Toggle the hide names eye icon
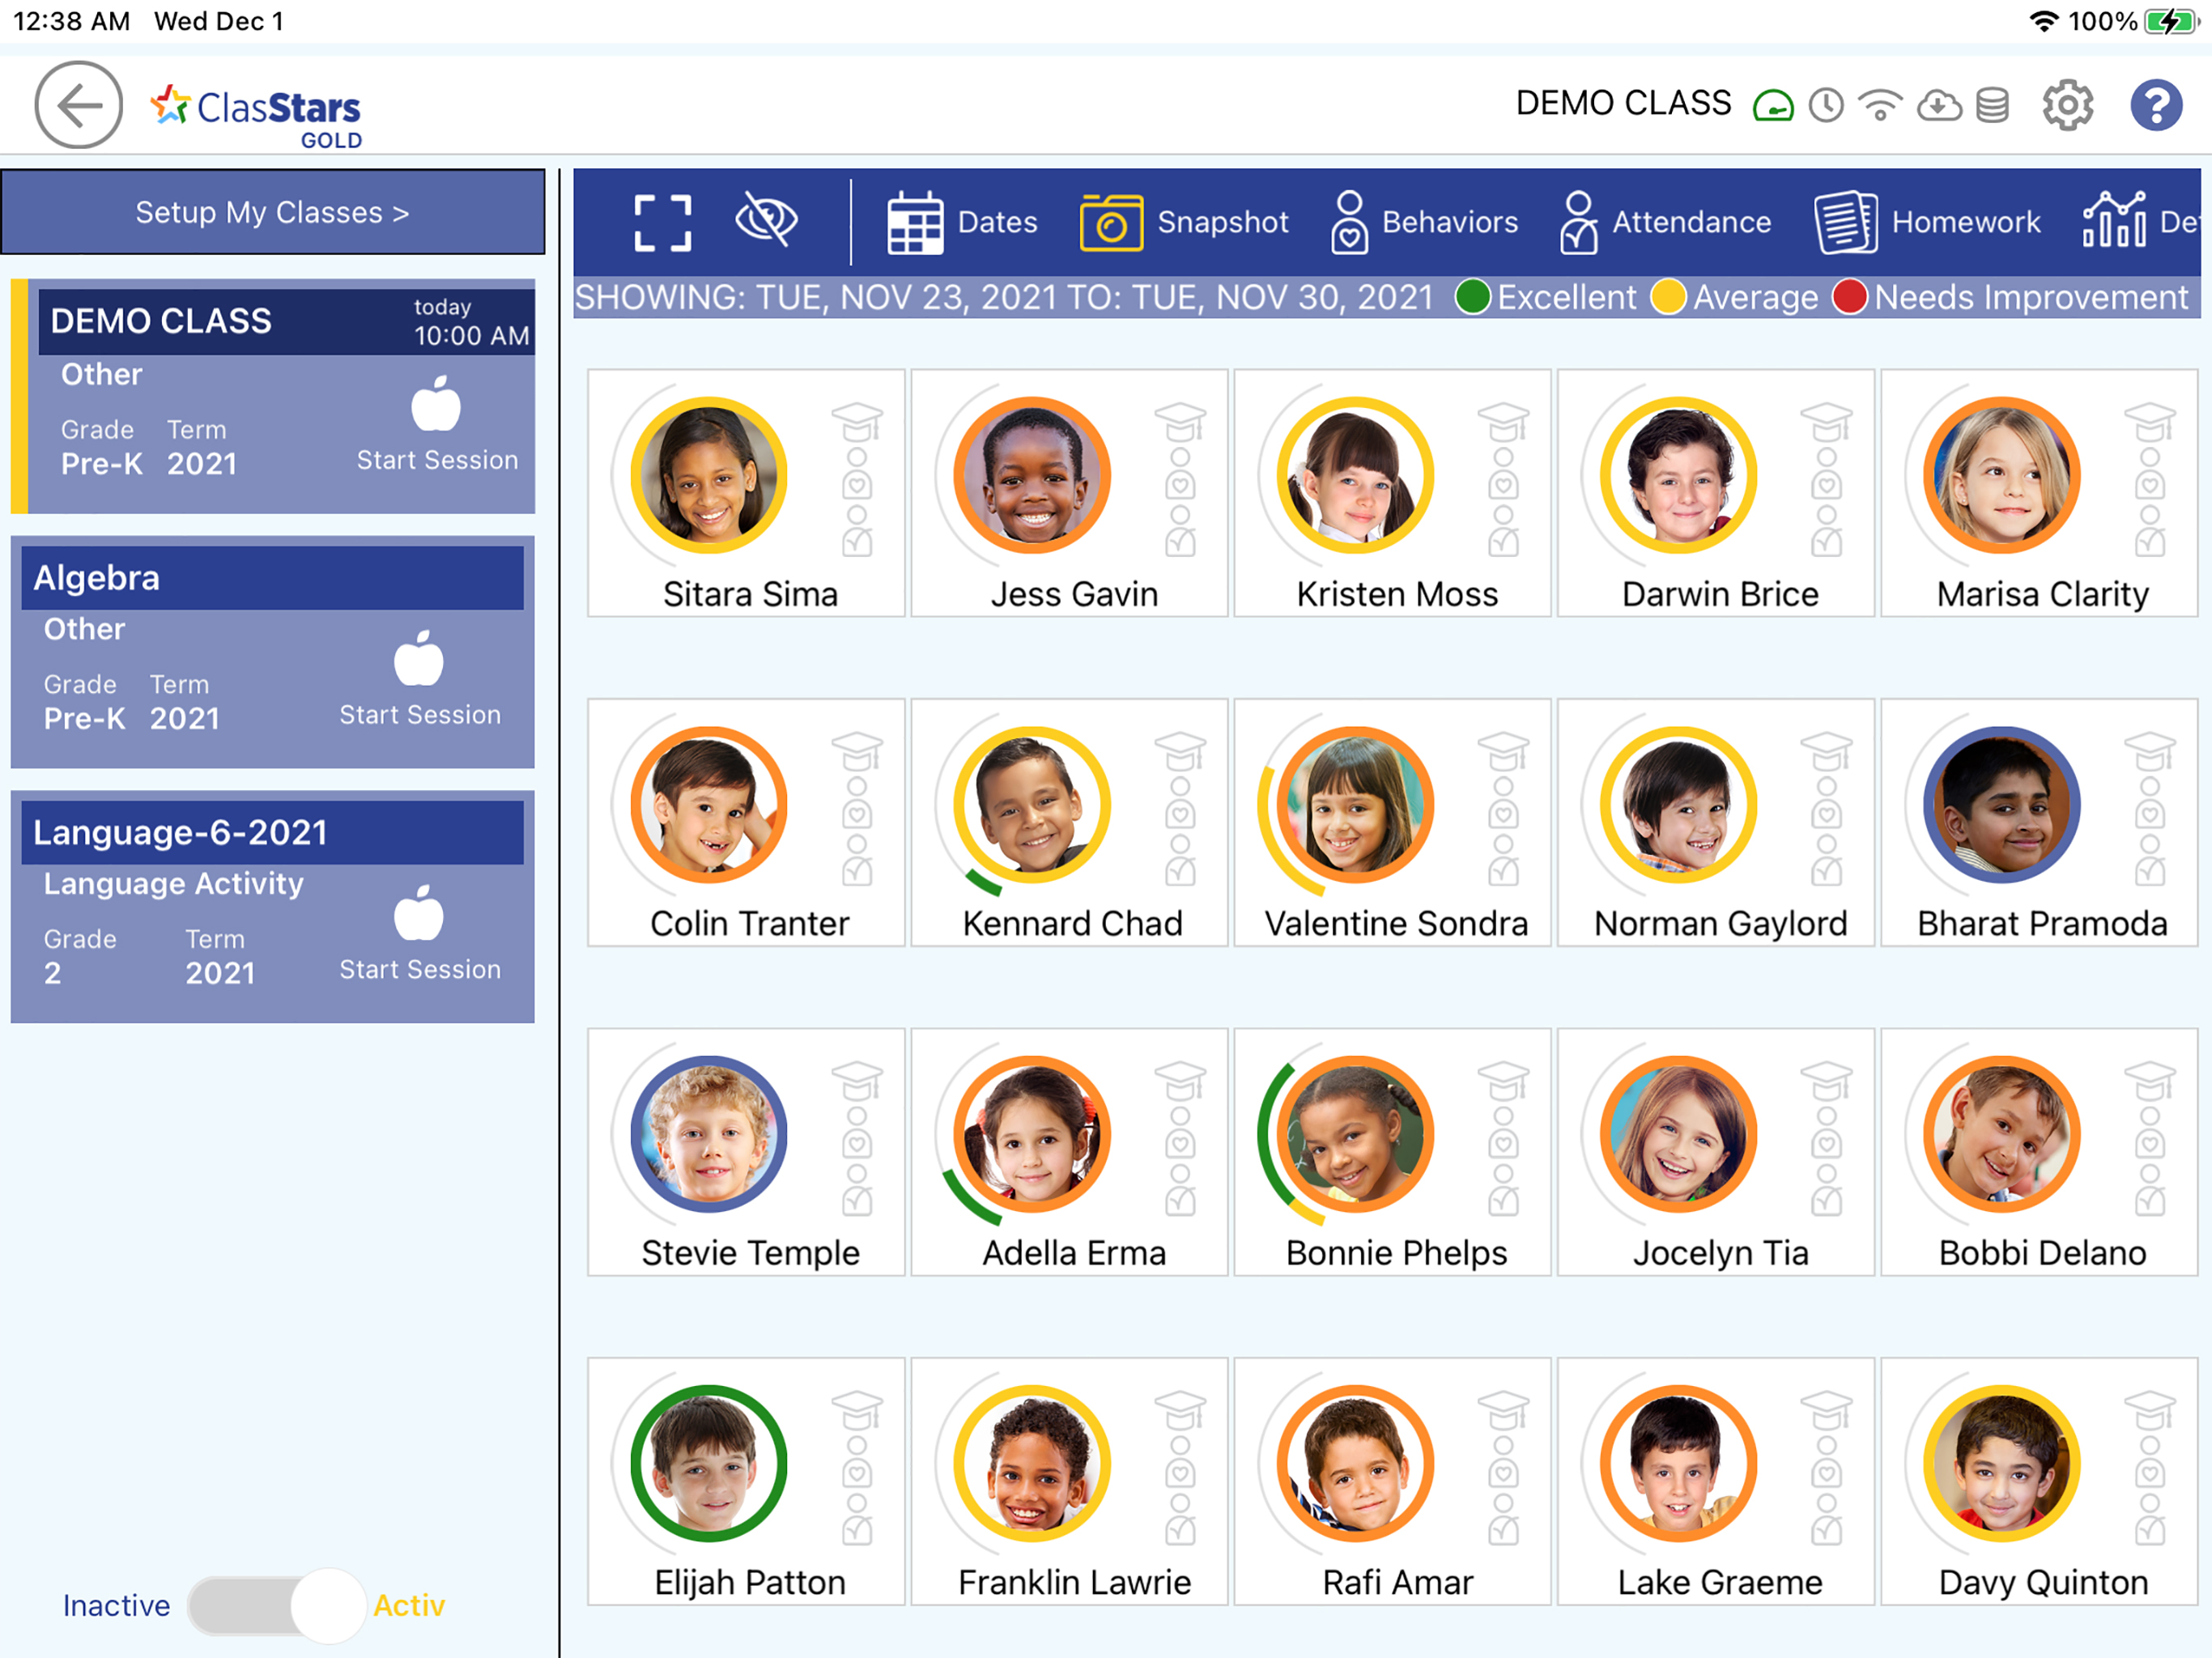The image size is (2212, 1658). pyautogui.click(x=766, y=220)
